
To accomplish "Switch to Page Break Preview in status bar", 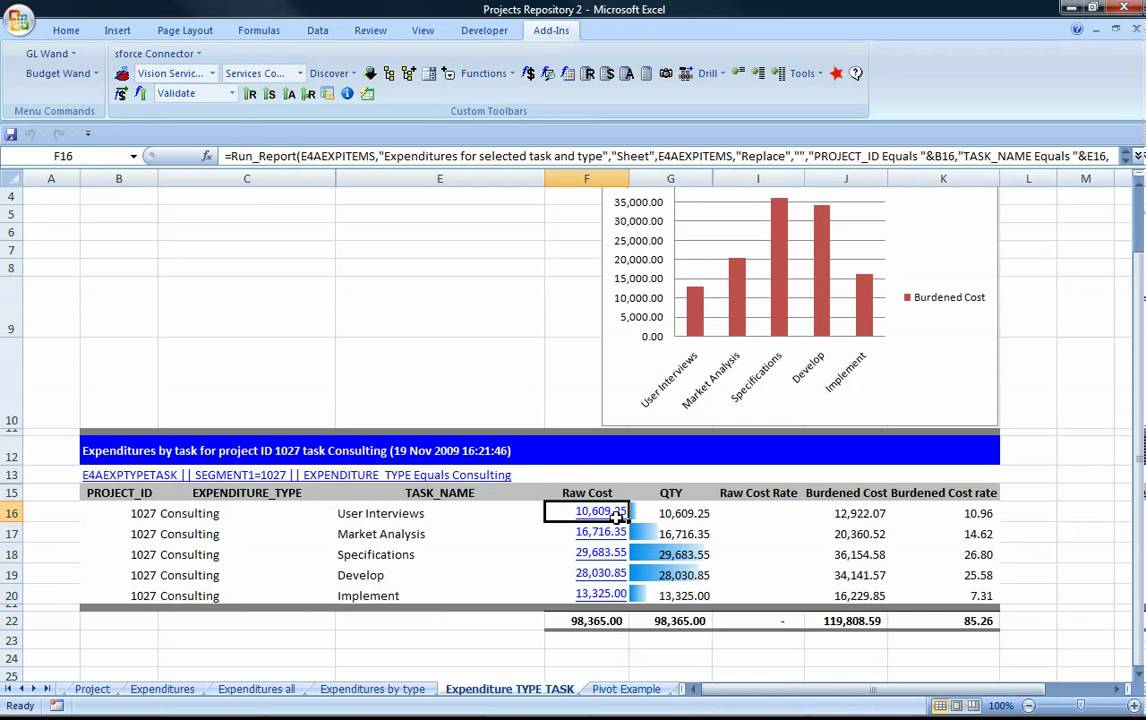I will [x=974, y=705].
